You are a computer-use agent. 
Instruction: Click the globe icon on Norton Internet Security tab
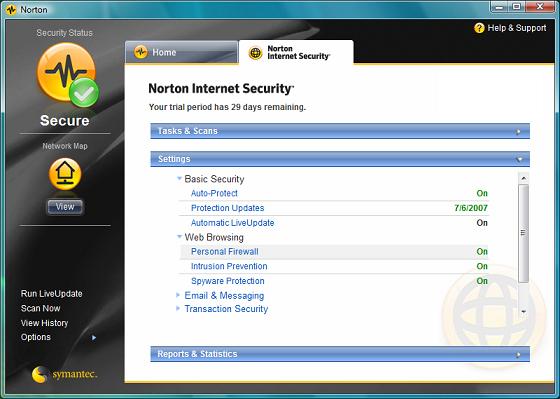(256, 53)
